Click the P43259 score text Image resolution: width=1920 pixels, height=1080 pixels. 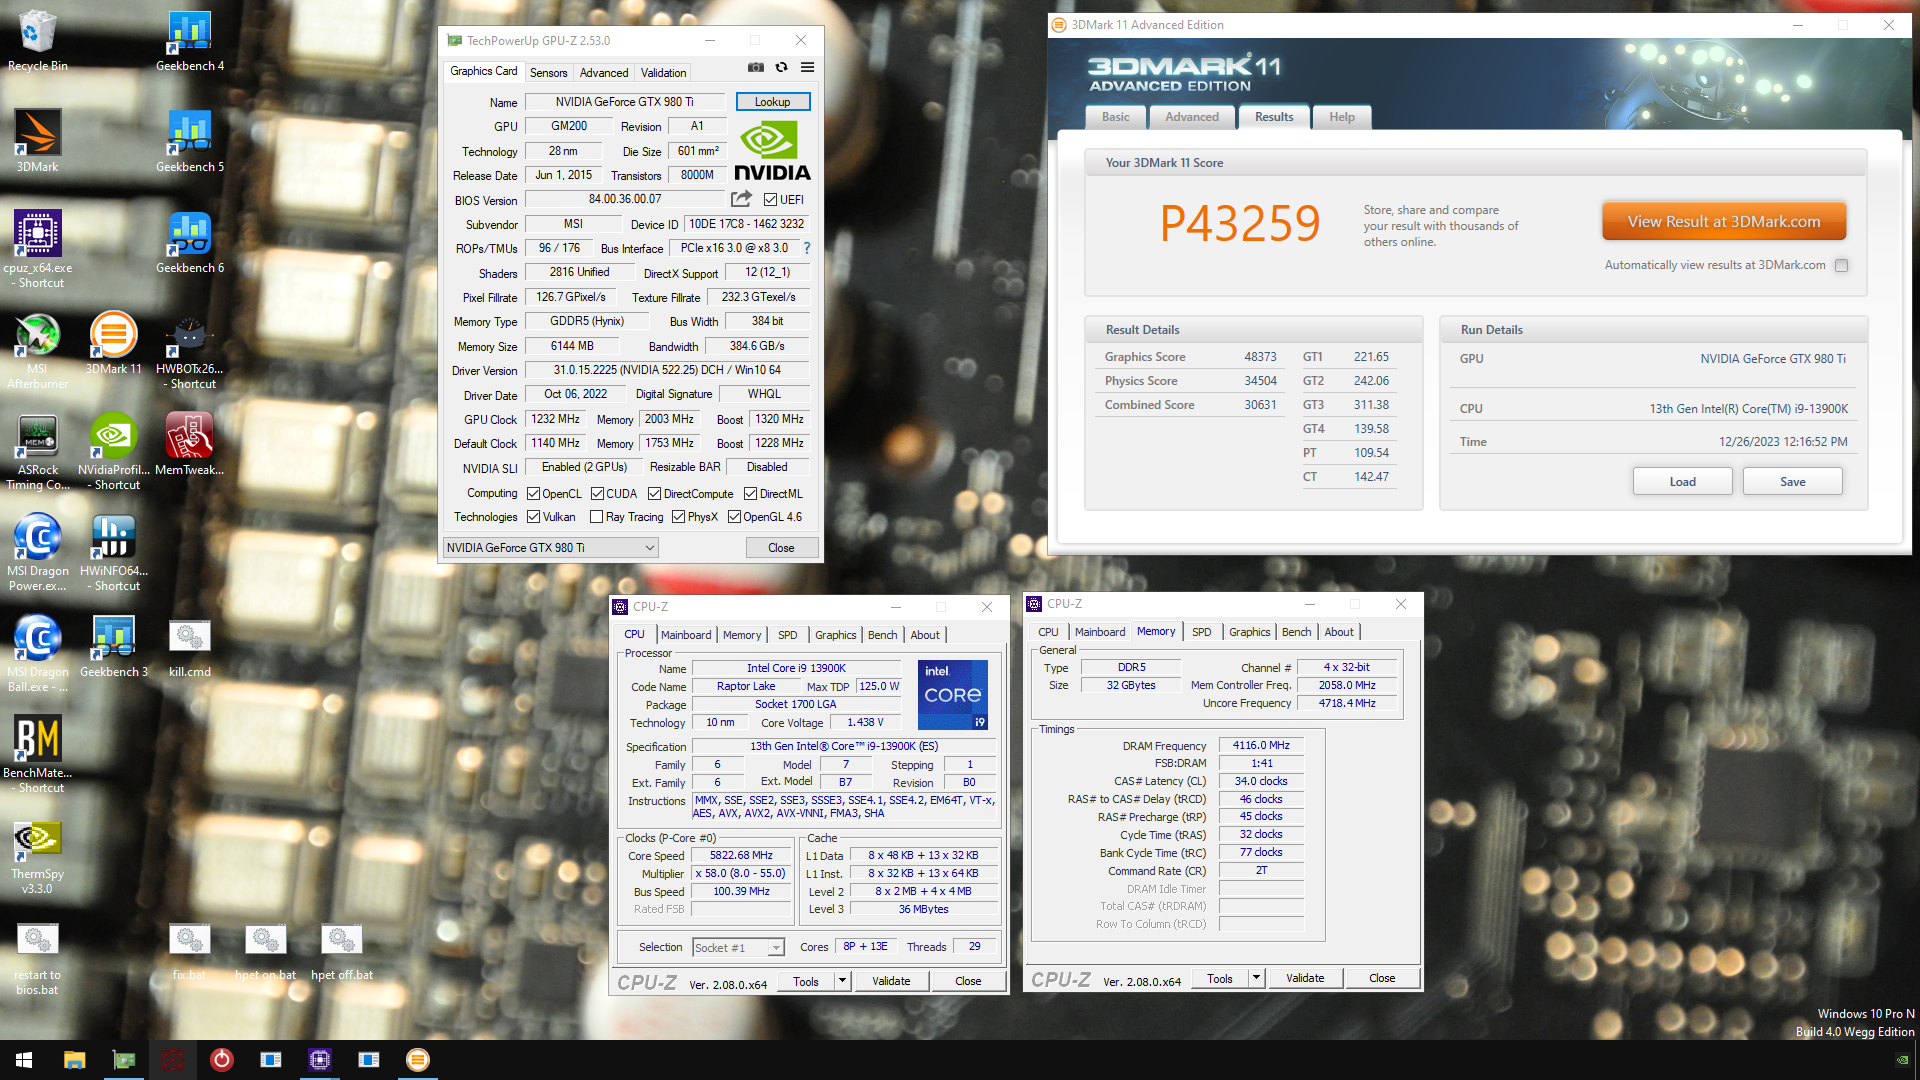pyautogui.click(x=1240, y=223)
